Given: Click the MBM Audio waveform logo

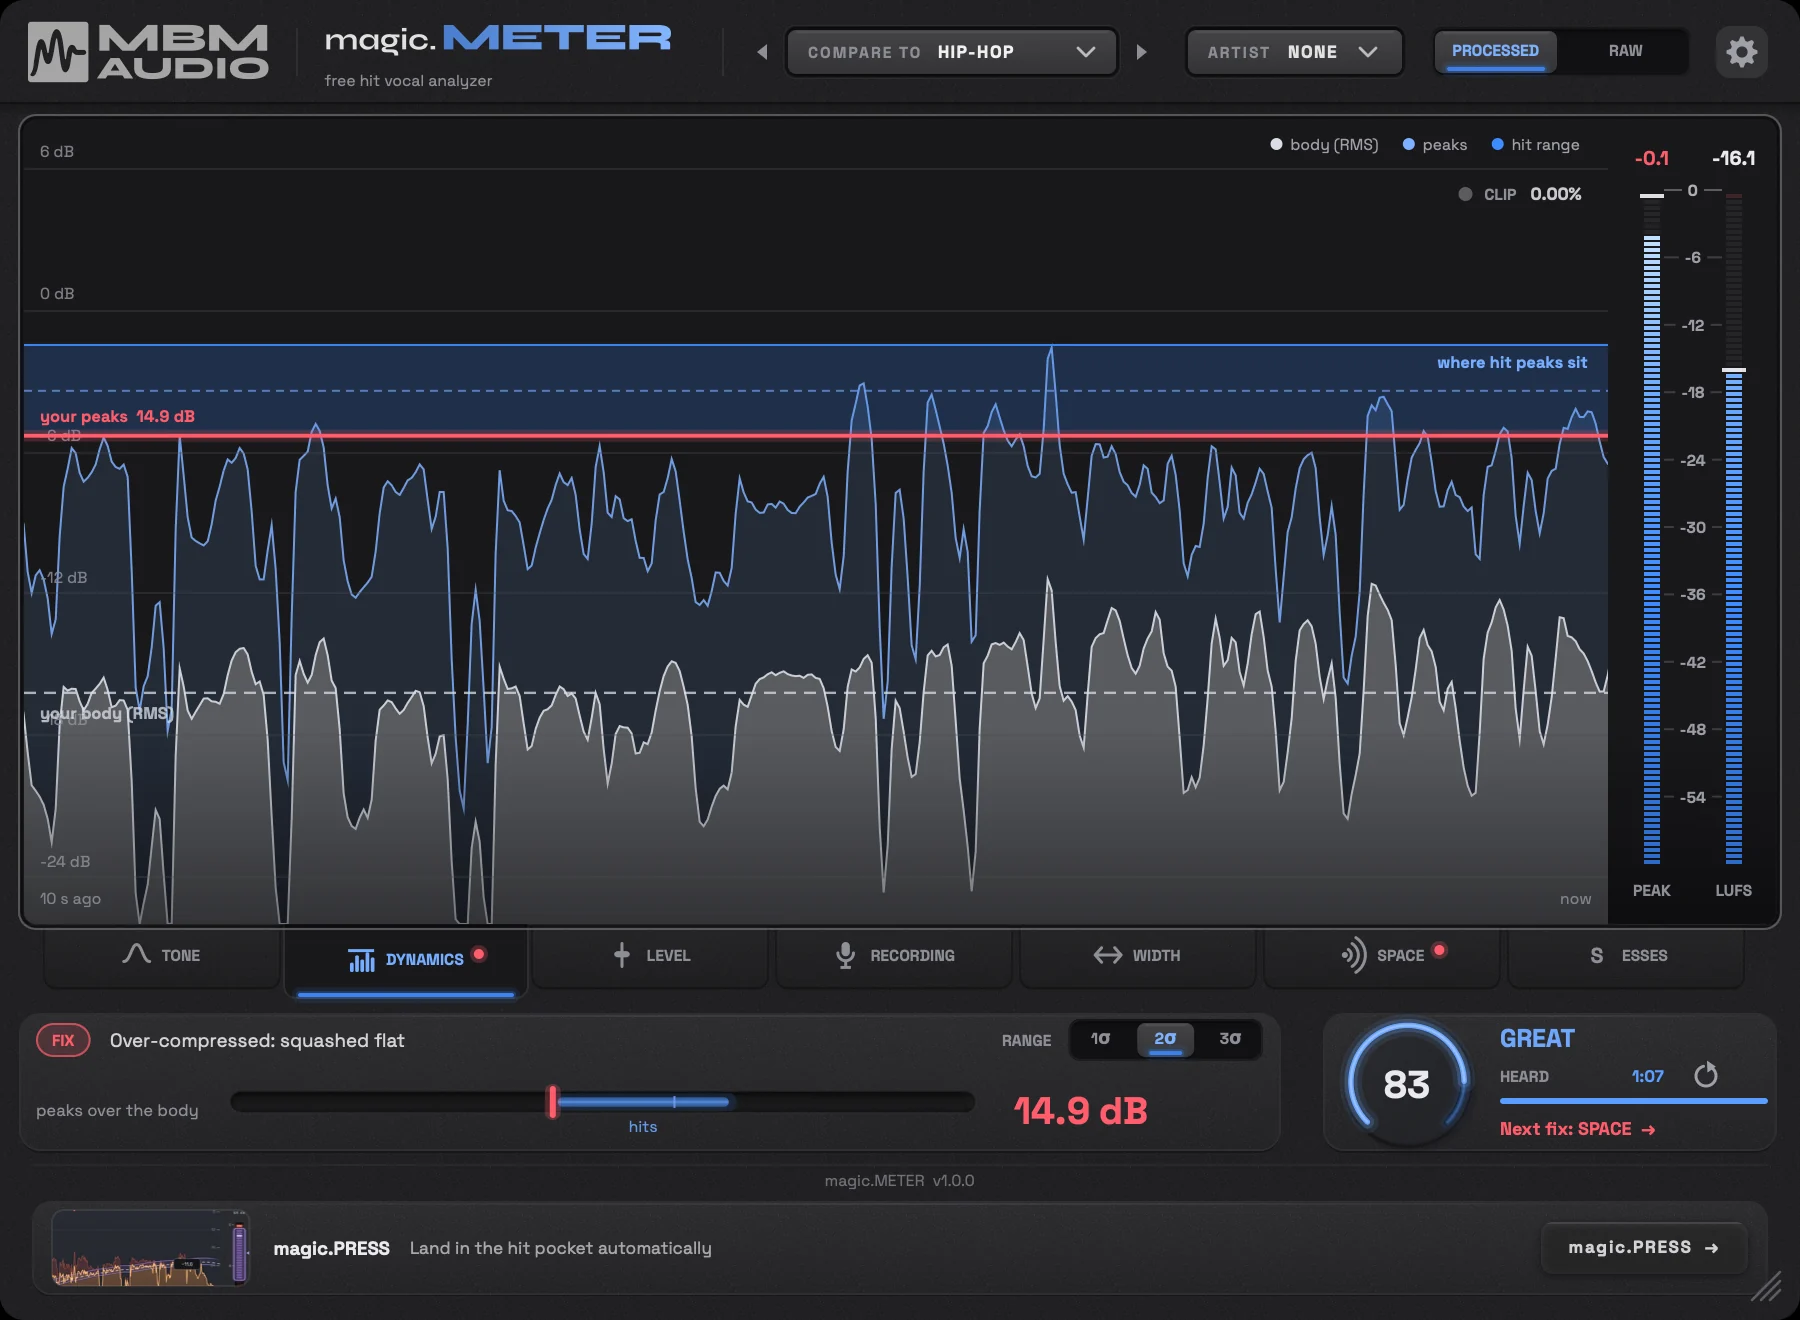Looking at the screenshot, I should (58, 52).
